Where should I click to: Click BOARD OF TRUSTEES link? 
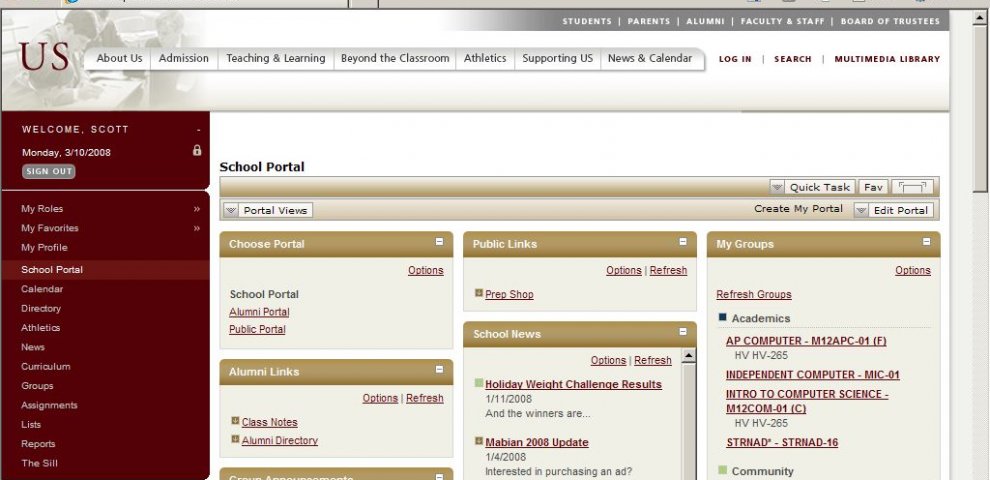tap(890, 21)
